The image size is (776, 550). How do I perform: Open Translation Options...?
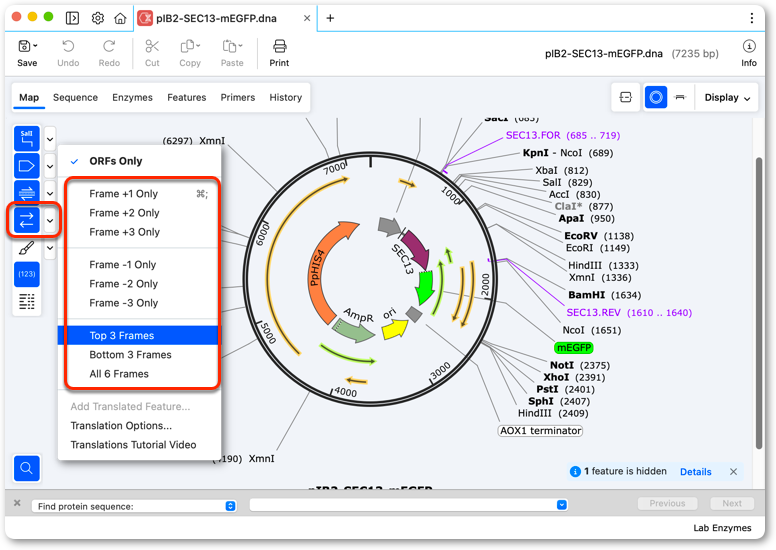point(139,426)
